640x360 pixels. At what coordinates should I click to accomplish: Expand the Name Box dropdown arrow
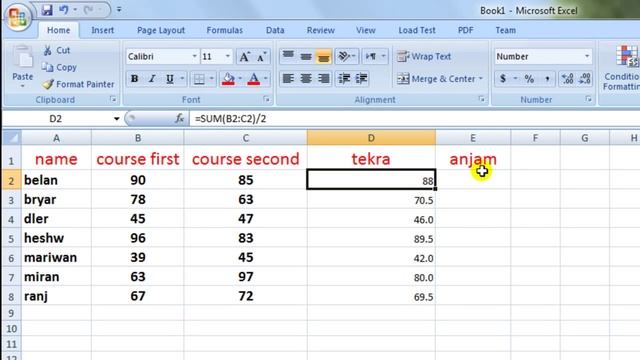tap(116, 119)
